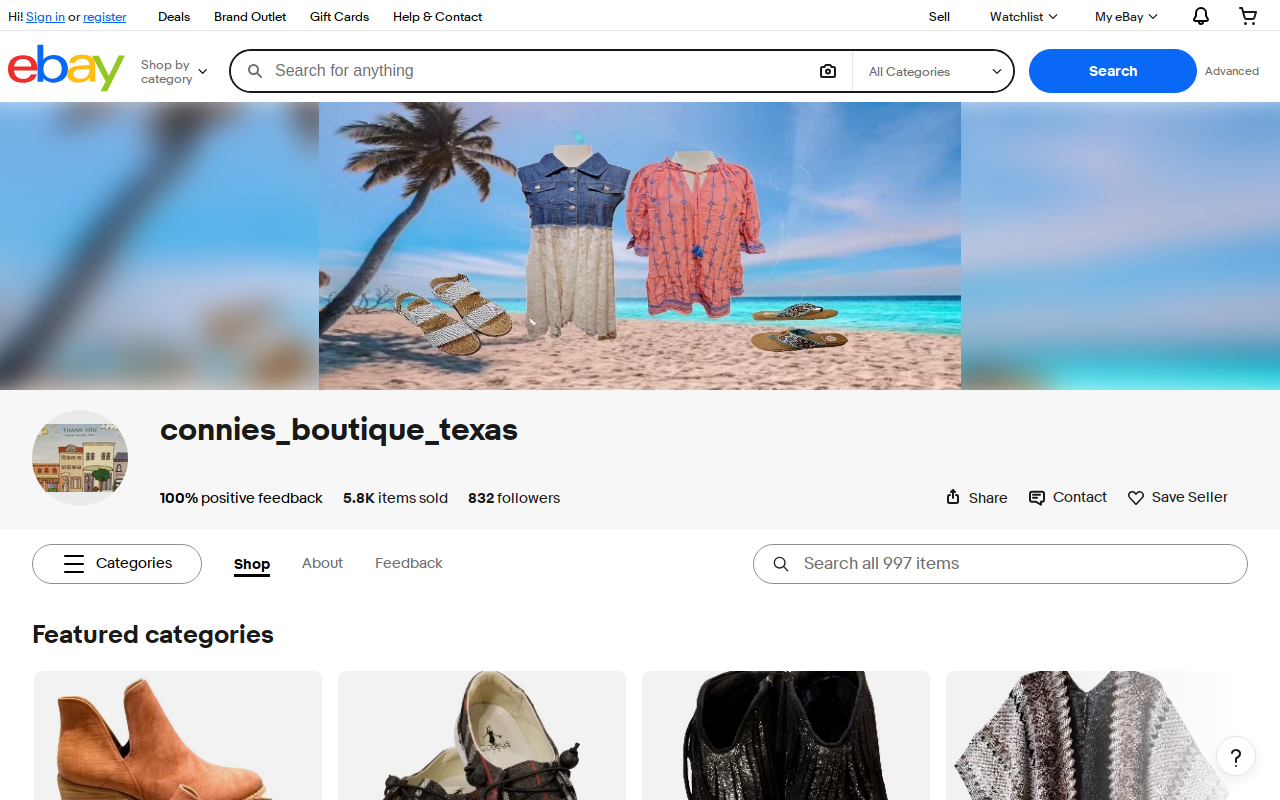Open the shopping cart icon
Viewport: 1280px width, 800px height.
pos(1248,16)
